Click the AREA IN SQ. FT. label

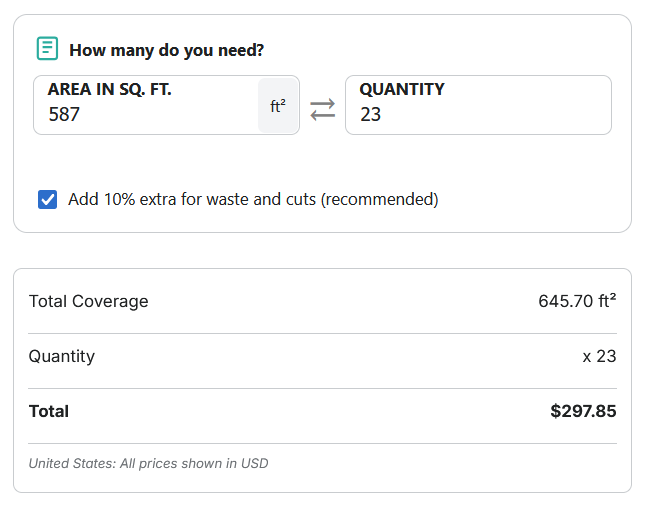click(x=110, y=89)
